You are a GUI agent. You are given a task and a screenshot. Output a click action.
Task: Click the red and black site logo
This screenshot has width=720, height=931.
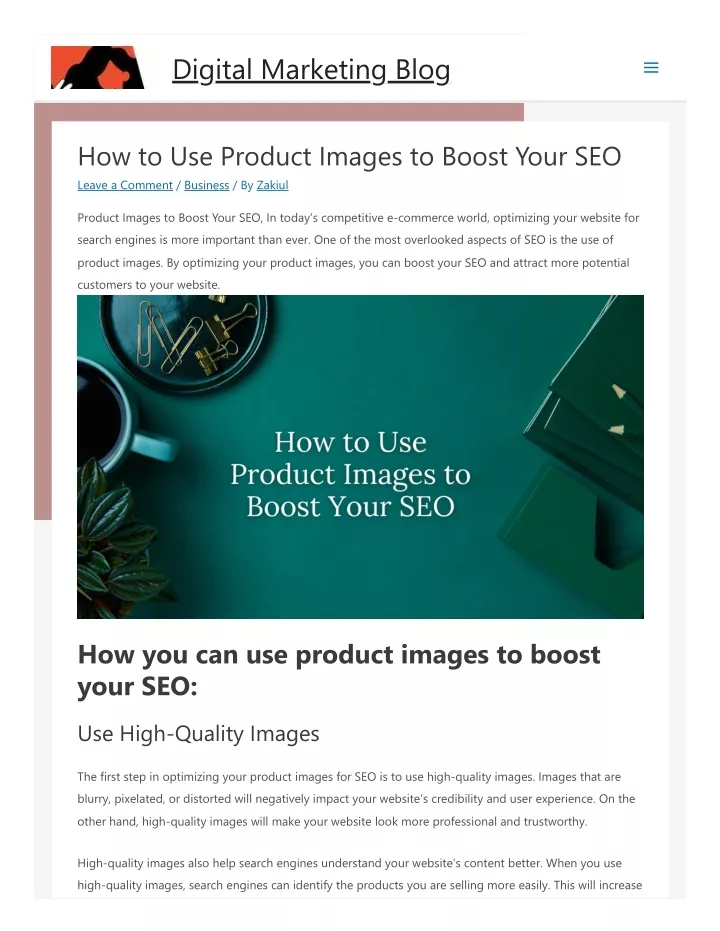coord(97,68)
